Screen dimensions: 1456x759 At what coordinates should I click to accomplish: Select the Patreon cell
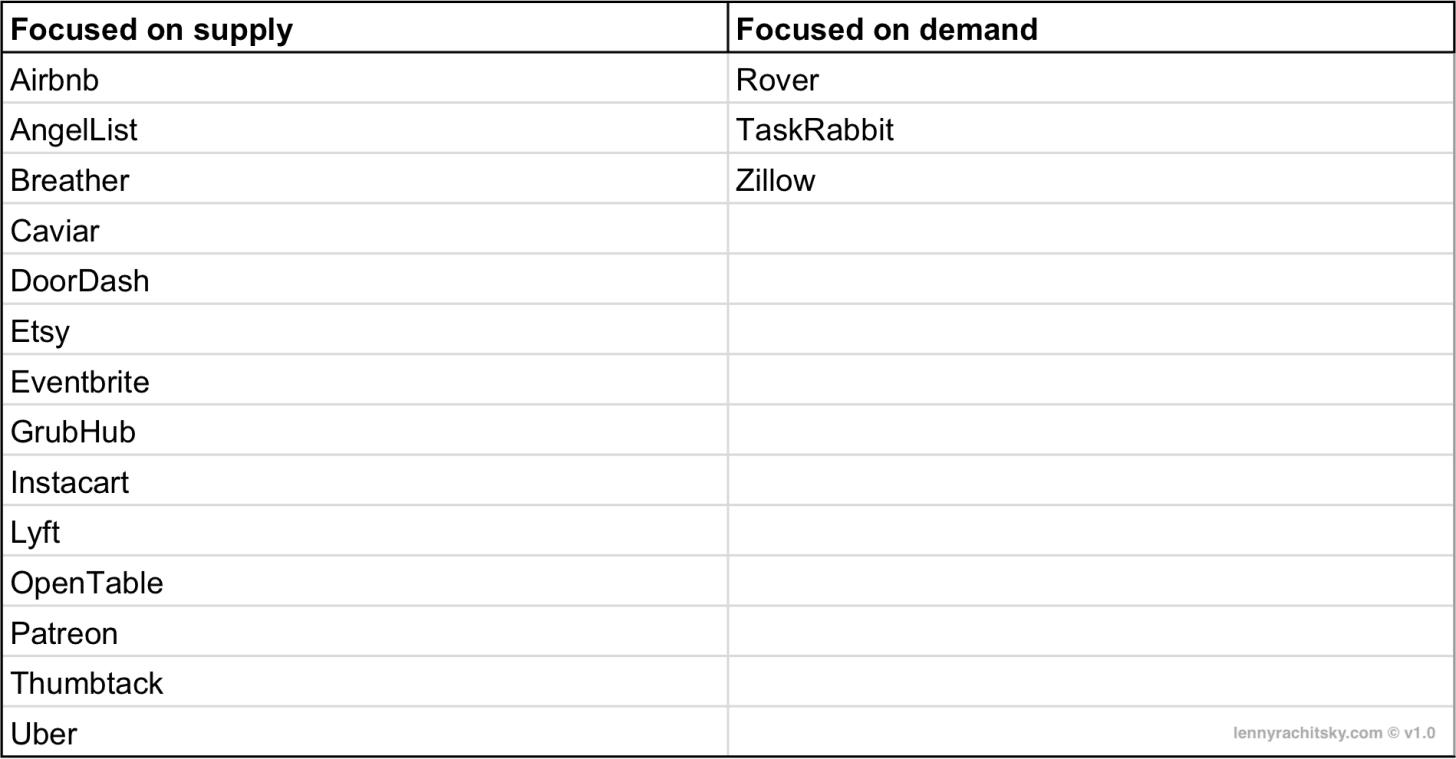tap(364, 631)
